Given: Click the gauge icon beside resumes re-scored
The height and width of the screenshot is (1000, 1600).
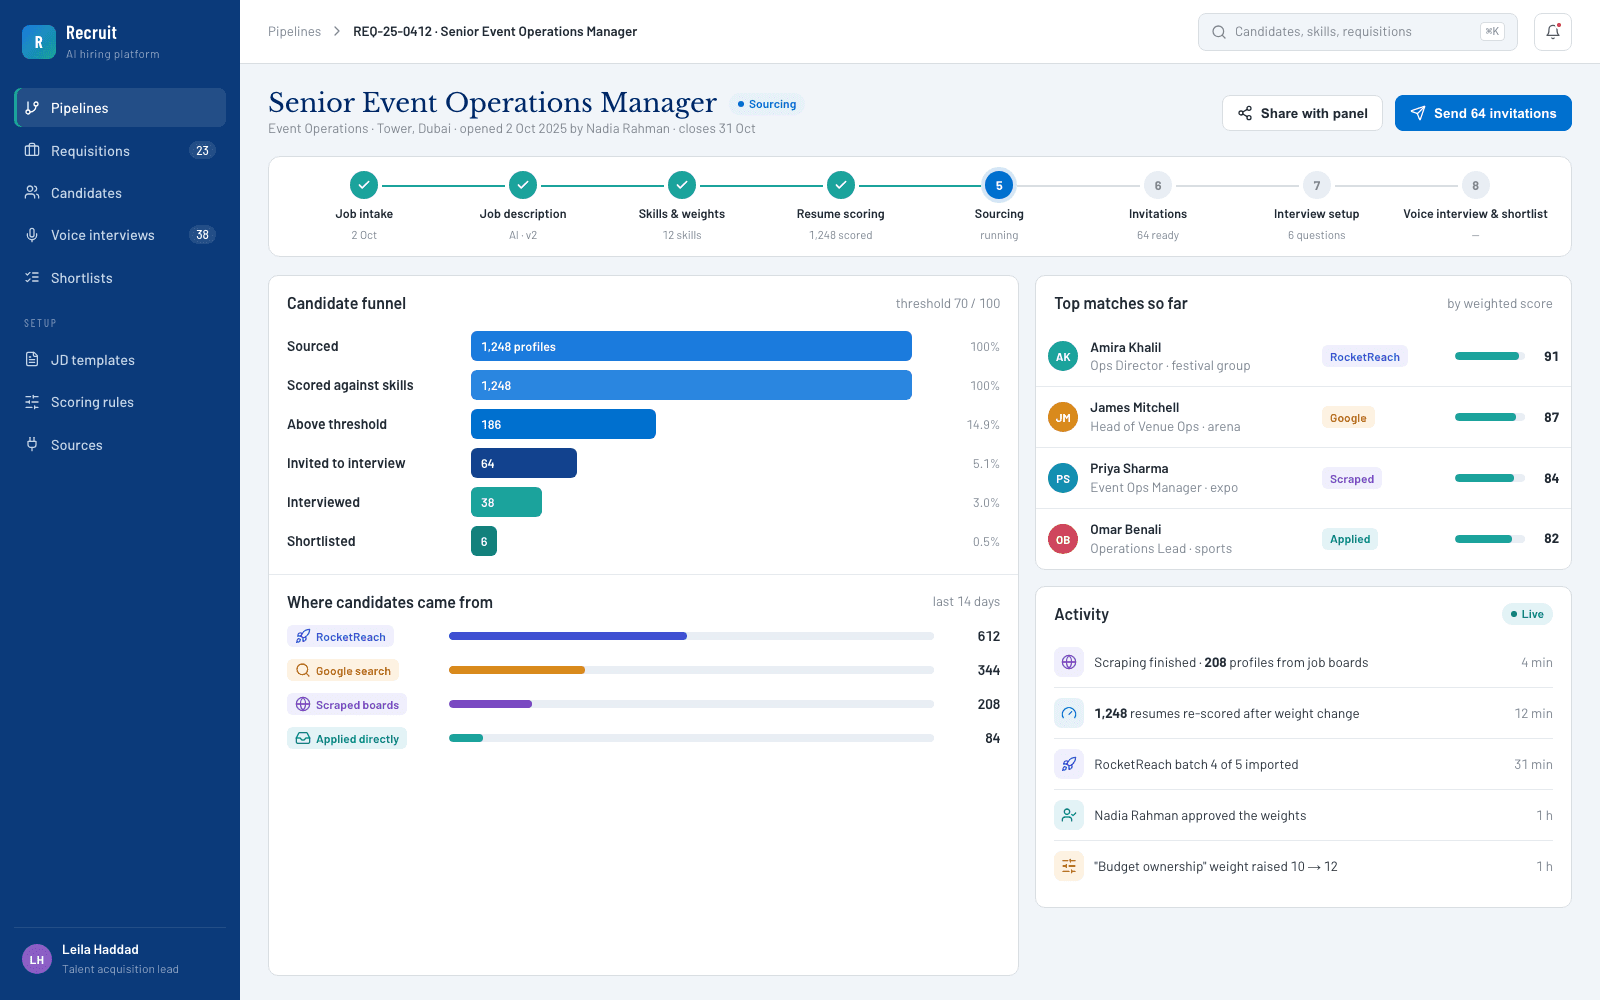Looking at the screenshot, I should [x=1069, y=713].
